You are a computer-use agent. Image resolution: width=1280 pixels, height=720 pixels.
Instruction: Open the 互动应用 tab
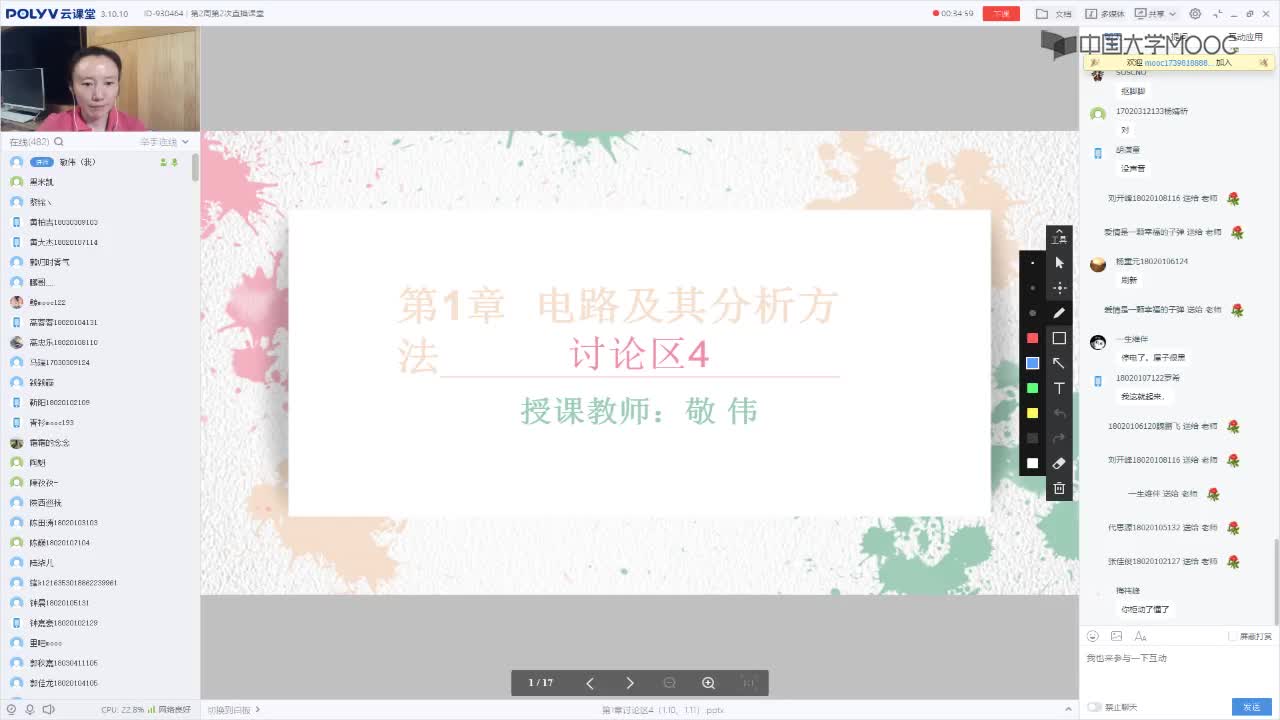(x=1246, y=38)
